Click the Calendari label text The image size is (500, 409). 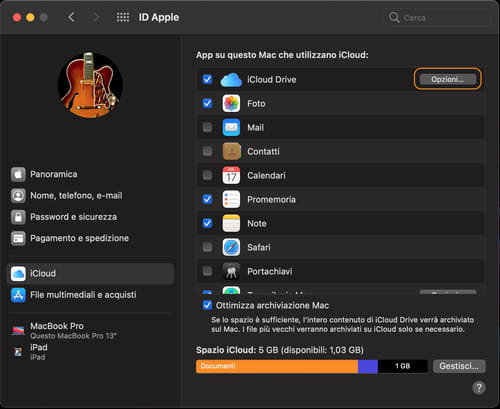pos(266,175)
